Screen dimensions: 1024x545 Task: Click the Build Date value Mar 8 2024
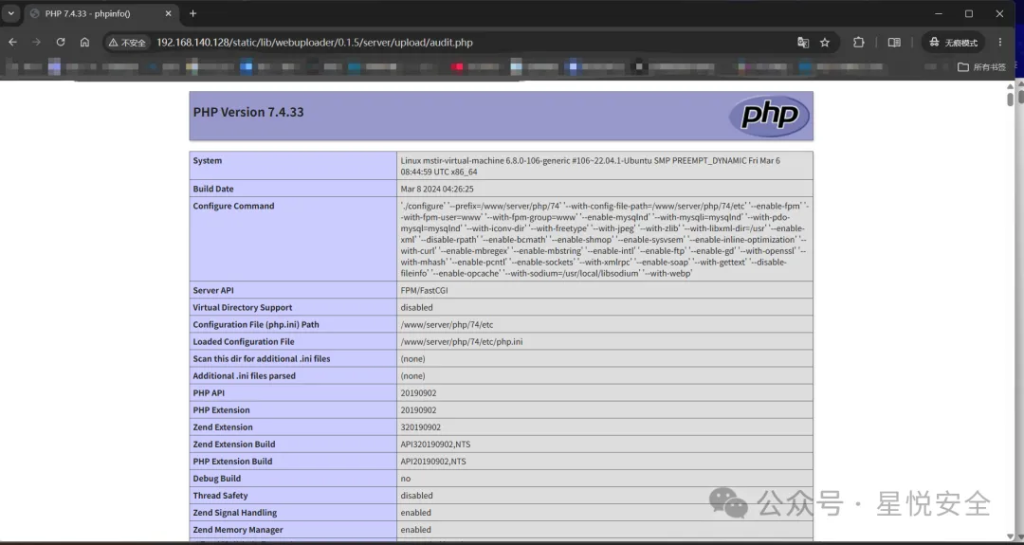[437, 189]
